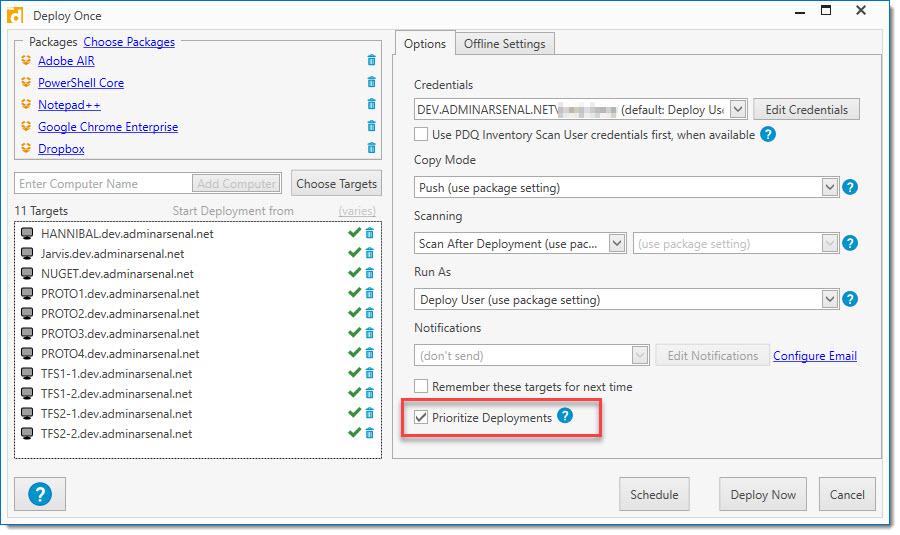This screenshot has height=535, width=900.
Task: Click the Choose Targets button
Action: (336, 184)
